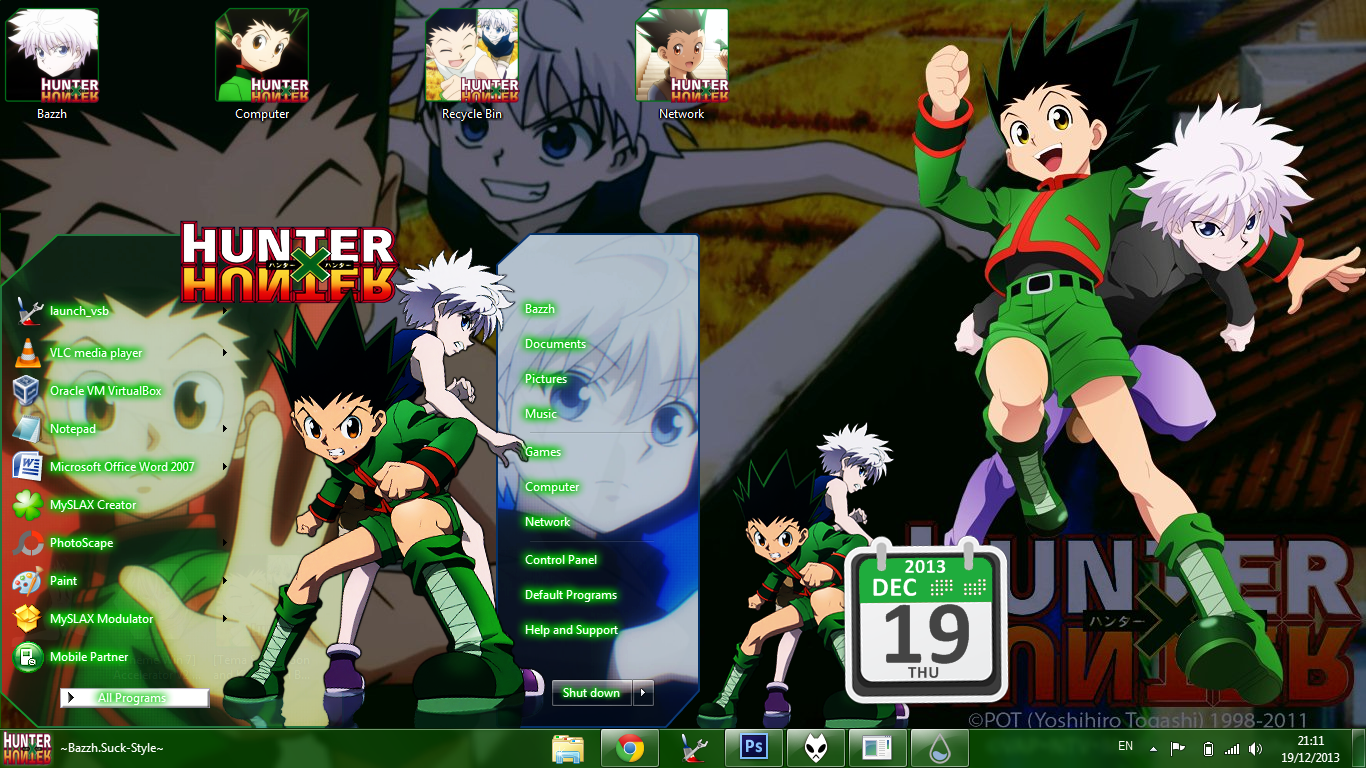Open Help and Support
The width and height of the screenshot is (1366, 768).
point(571,630)
